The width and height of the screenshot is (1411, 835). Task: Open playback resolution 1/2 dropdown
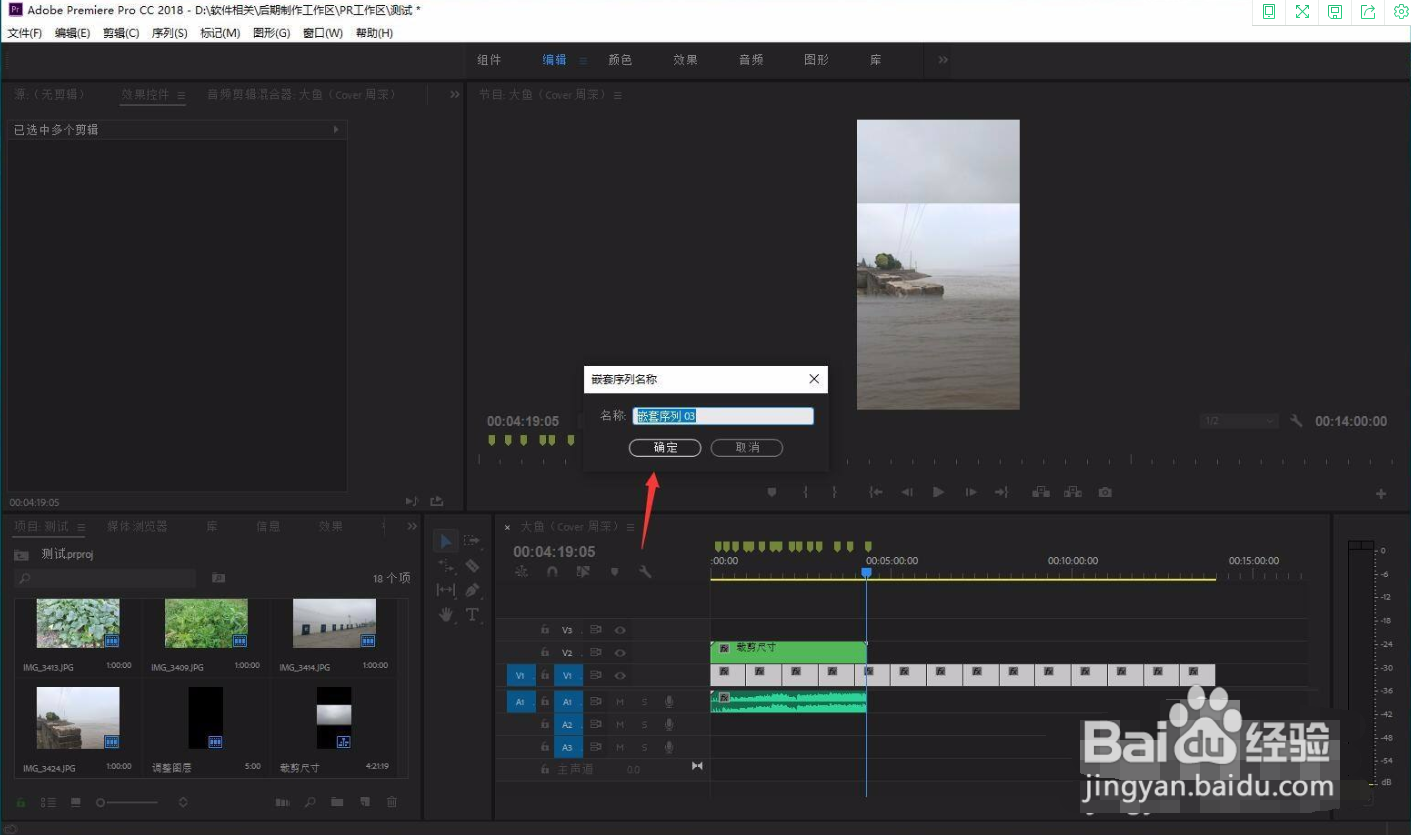[x=1239, y=421]
